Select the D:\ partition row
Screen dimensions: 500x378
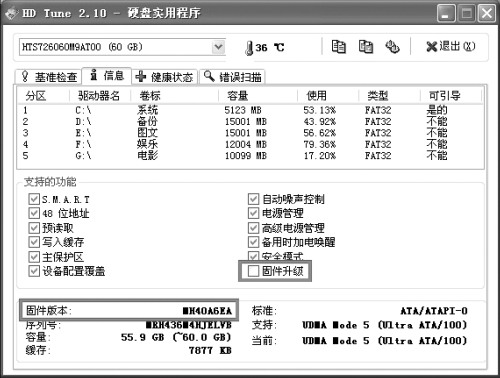[x=250, y=122]
